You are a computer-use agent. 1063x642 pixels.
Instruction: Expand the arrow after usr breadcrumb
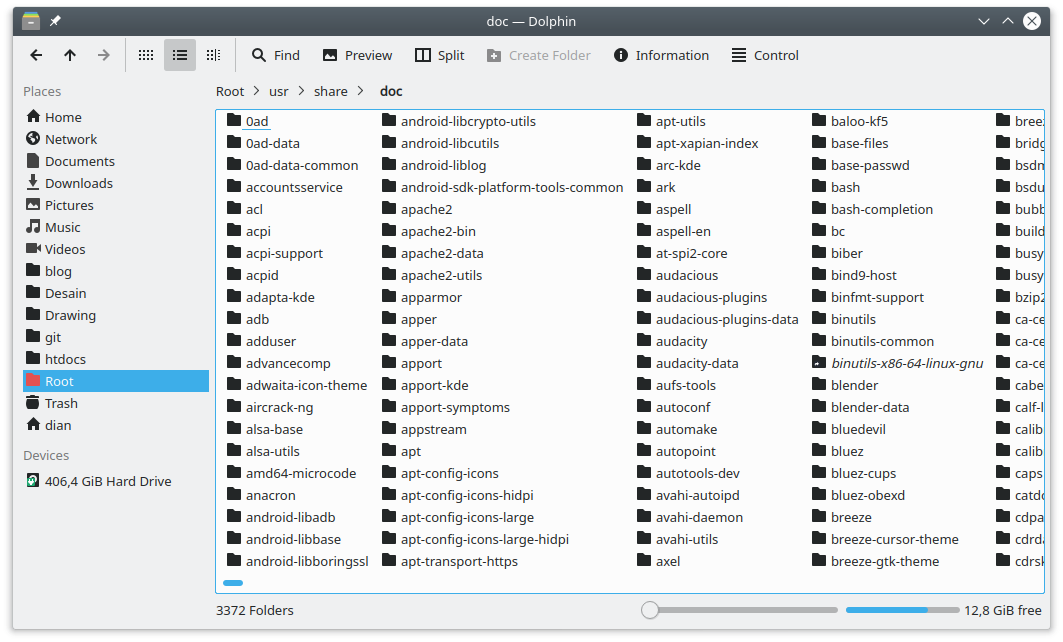point(300,91)
